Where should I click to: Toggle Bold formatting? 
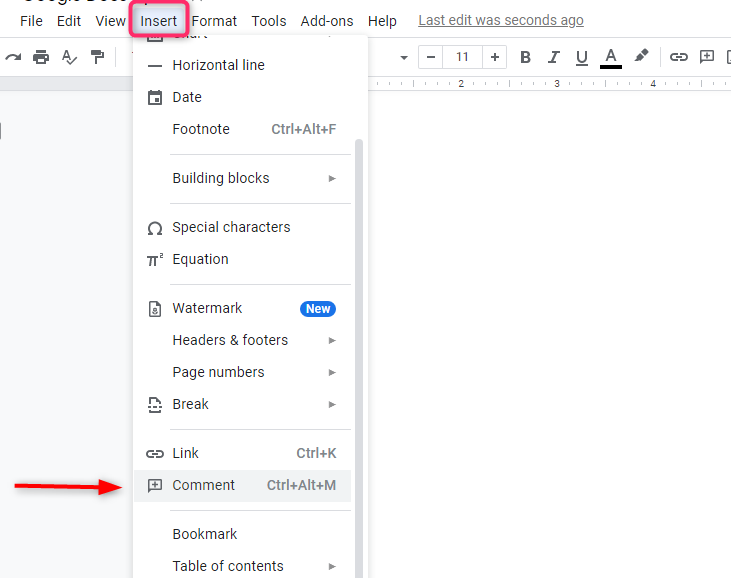pos(525,57)
